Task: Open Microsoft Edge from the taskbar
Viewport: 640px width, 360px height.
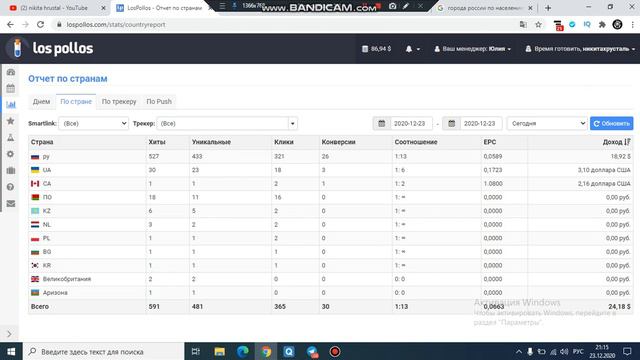Action: tap(243, 351)
